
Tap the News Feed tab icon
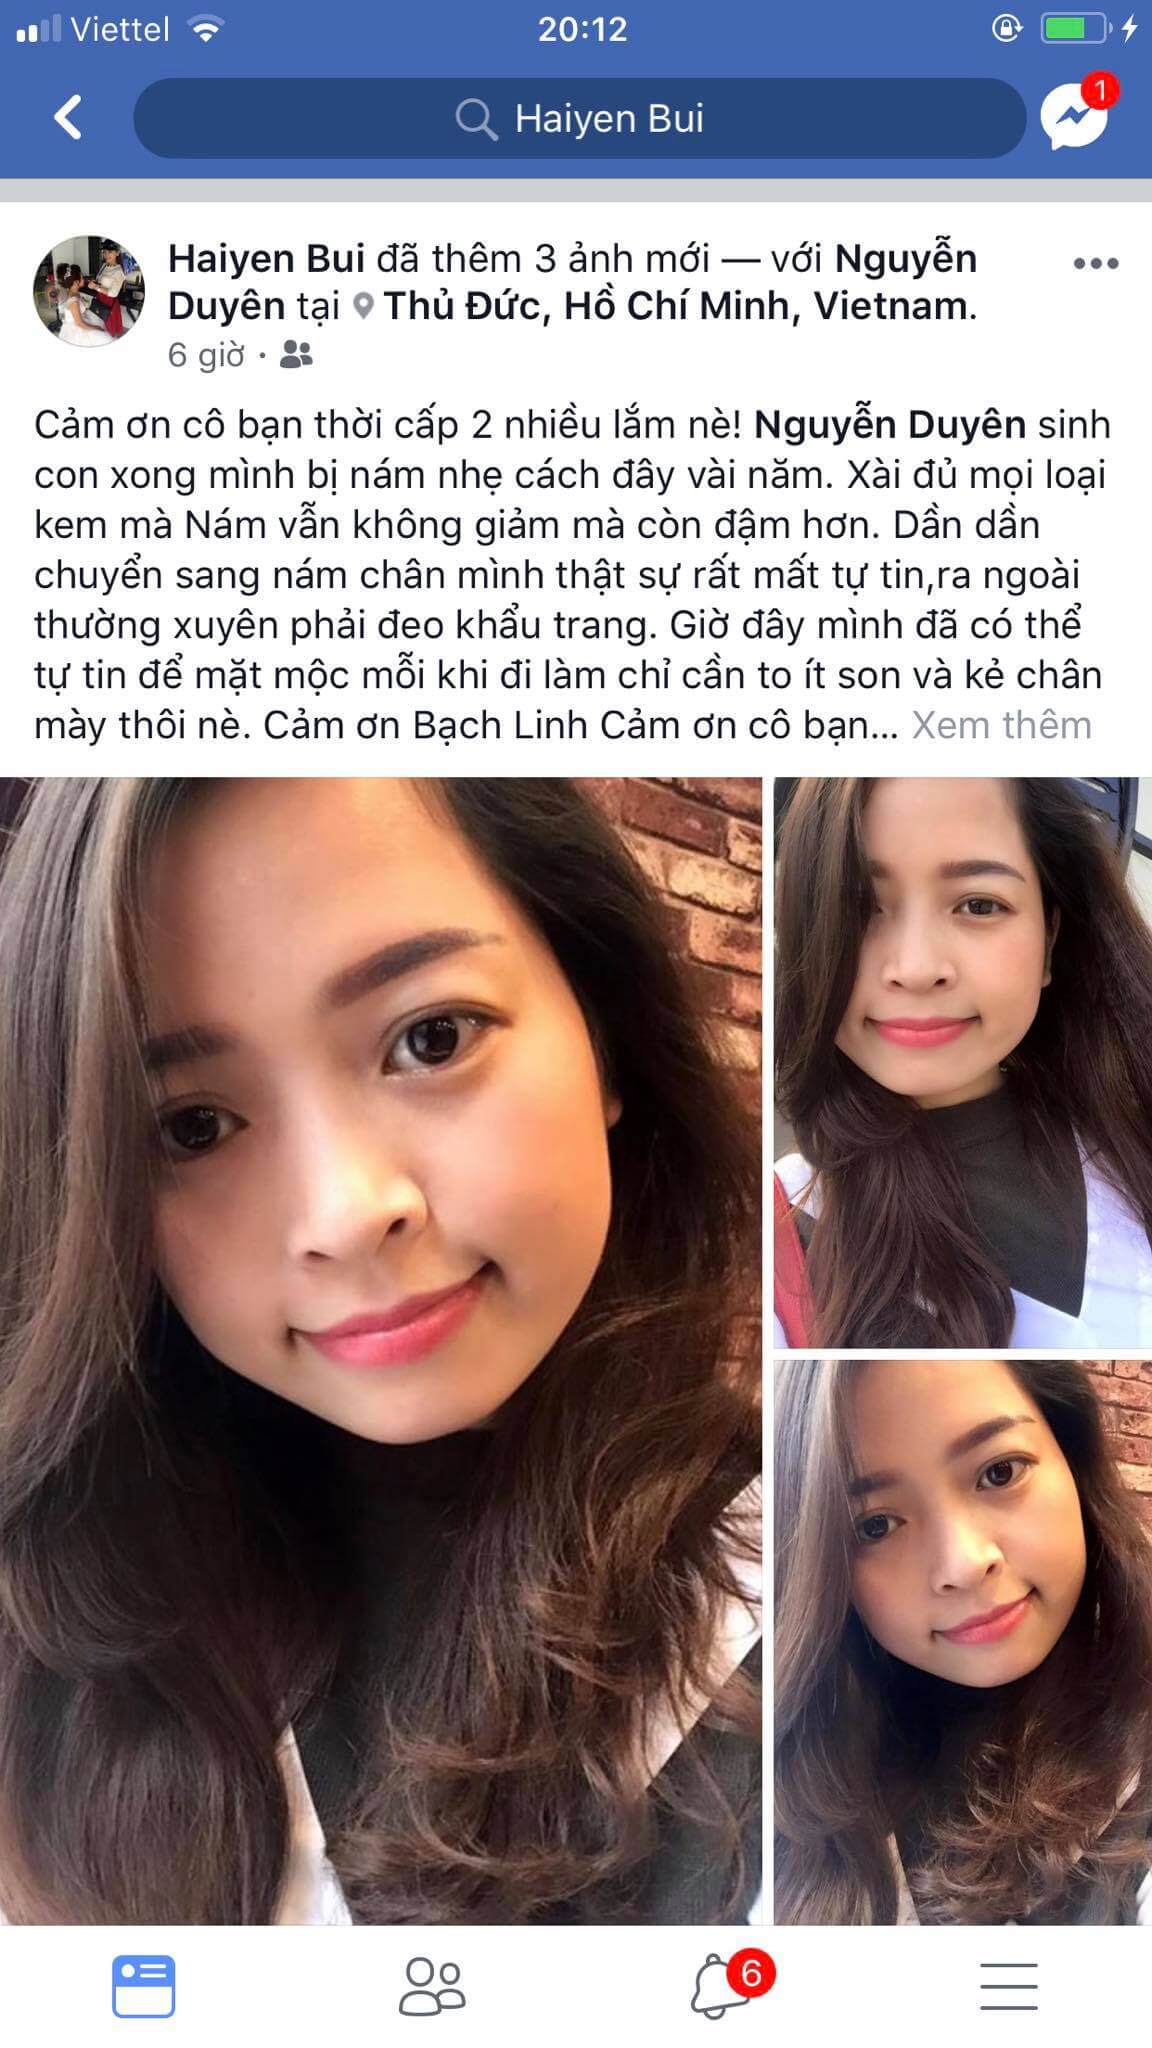(144, 1986)
